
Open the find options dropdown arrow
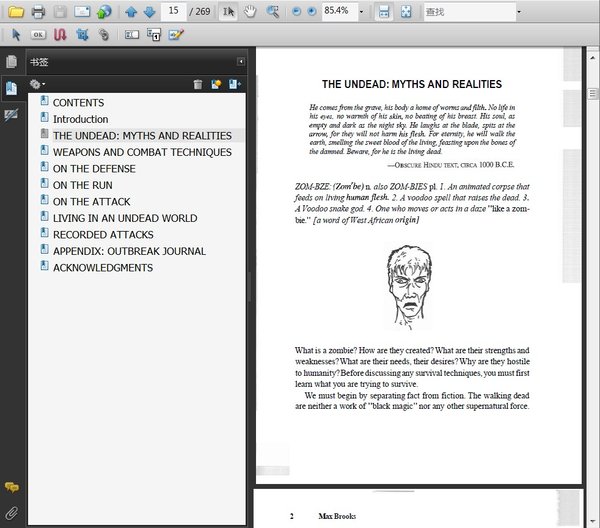coord(519,12)
